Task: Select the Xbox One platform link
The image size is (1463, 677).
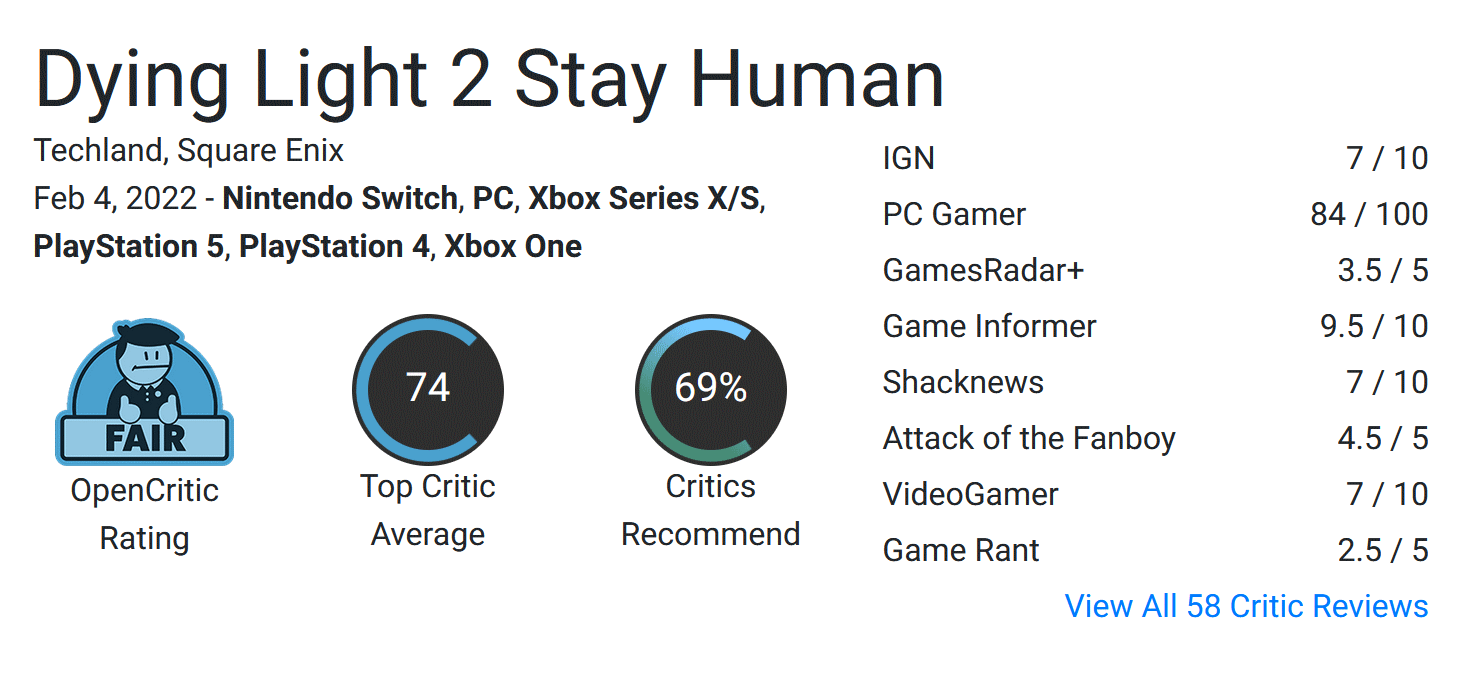Action: click(513, 246)
